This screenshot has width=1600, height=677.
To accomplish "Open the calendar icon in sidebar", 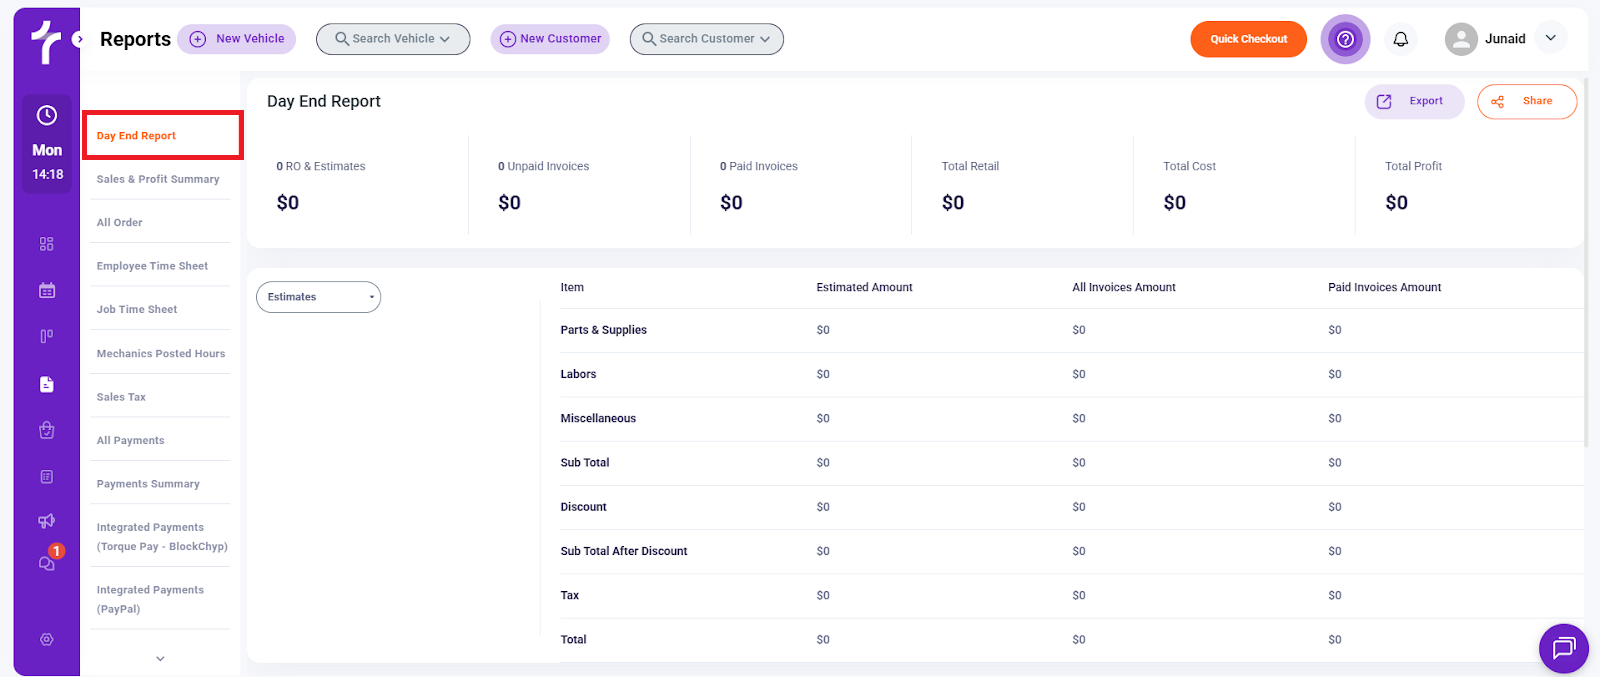I will pos(46,291).
